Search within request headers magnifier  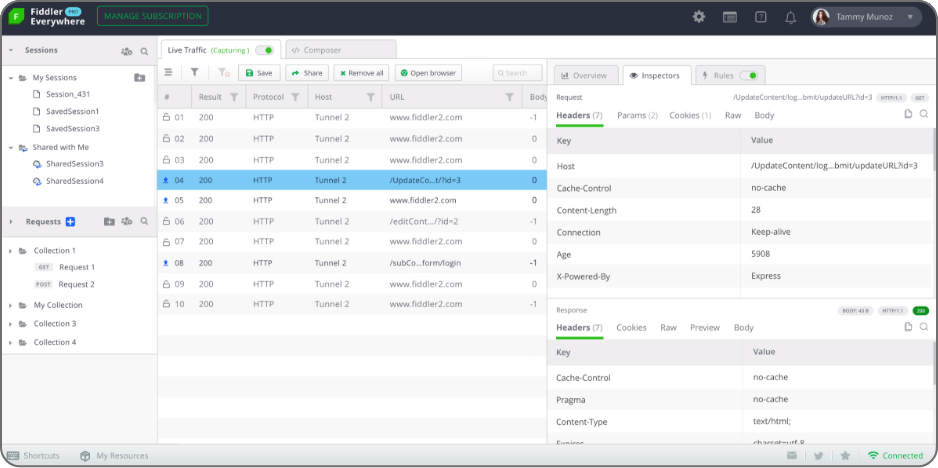pyautogui.click(x=924, y=114)
